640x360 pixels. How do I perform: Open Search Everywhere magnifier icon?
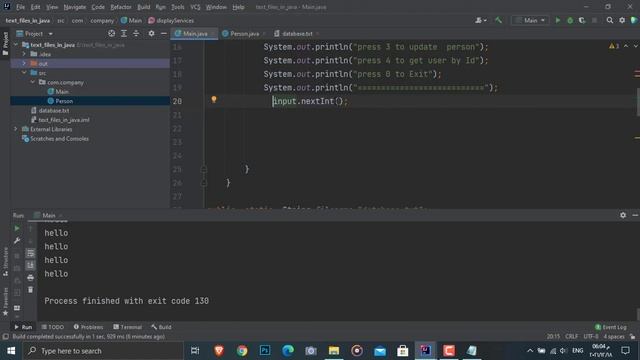[x=609, y=20]
